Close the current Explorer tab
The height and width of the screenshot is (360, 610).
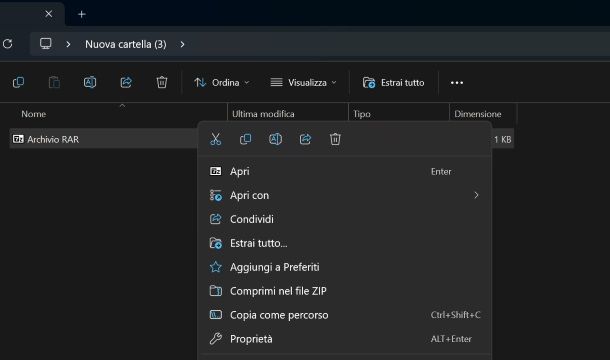[x=49, y=14]
